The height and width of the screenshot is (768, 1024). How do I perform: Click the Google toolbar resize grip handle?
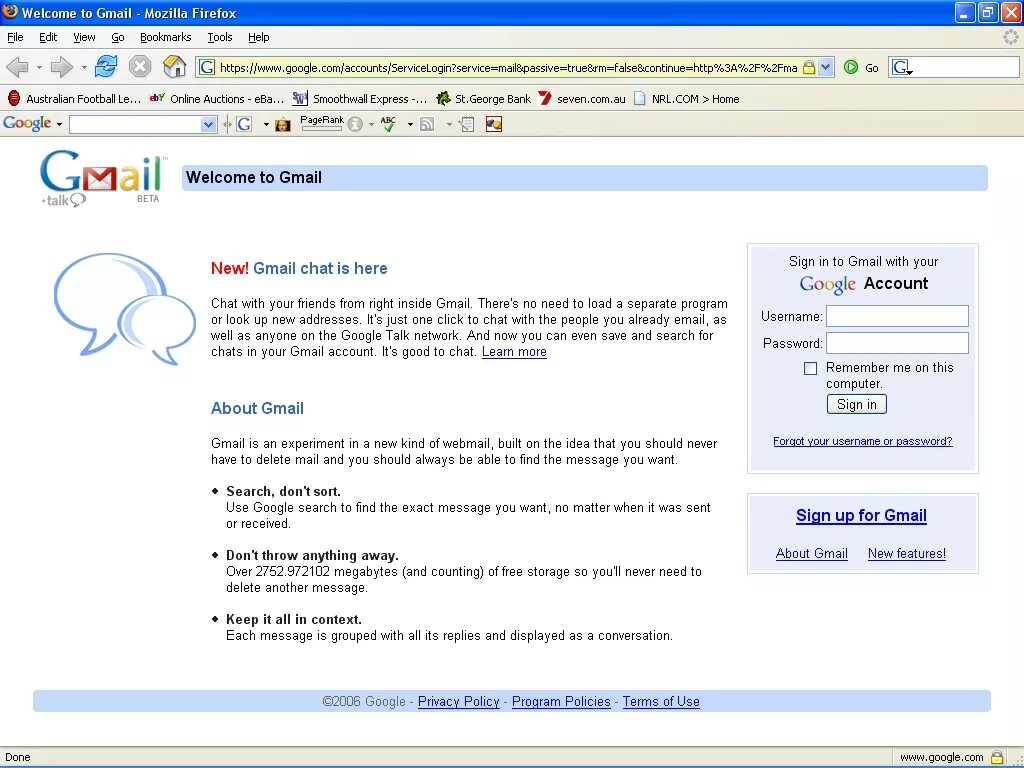[x=227, y=124]
